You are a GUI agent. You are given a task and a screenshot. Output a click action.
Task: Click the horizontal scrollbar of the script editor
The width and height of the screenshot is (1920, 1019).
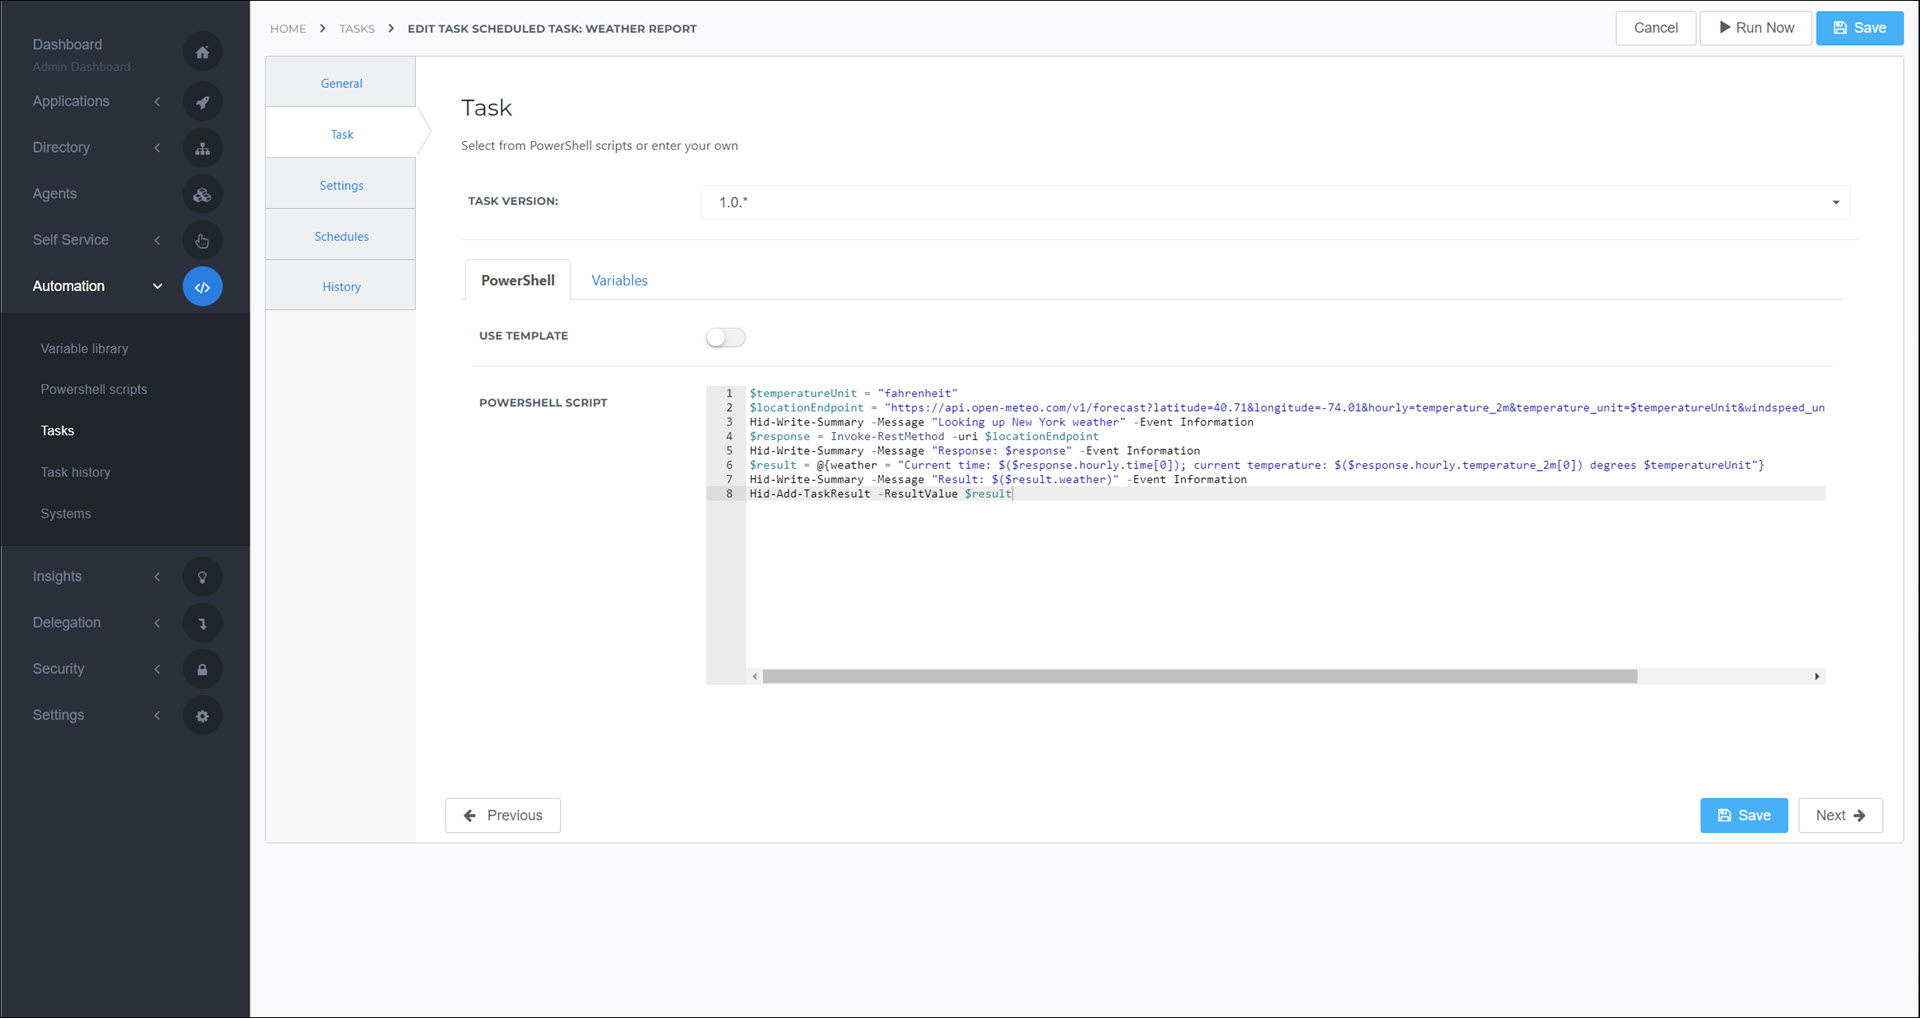(x=1199, y=677)
